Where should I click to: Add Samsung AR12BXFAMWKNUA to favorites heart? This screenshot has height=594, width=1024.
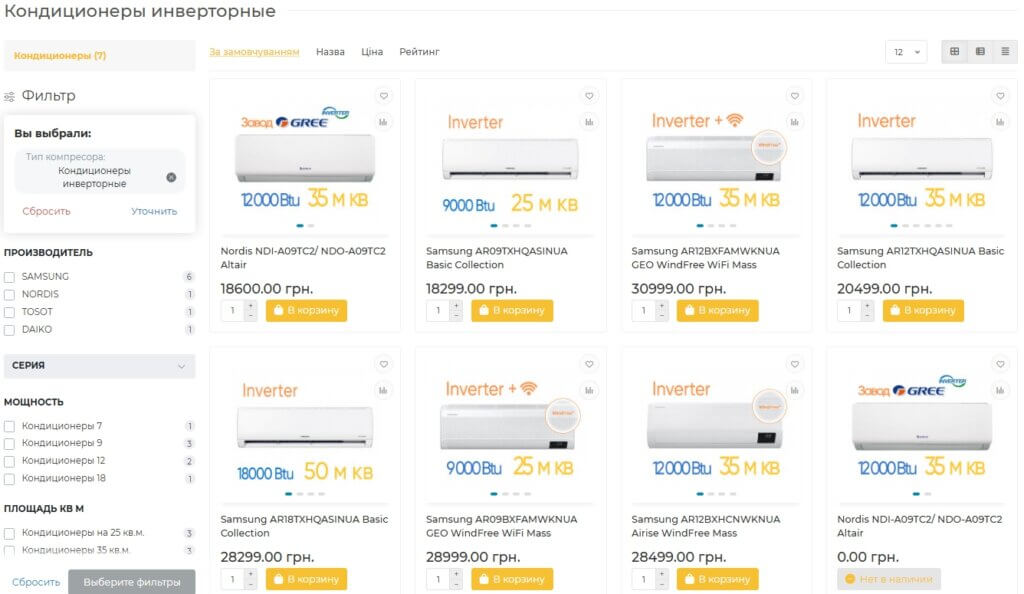tap(795, 96)
